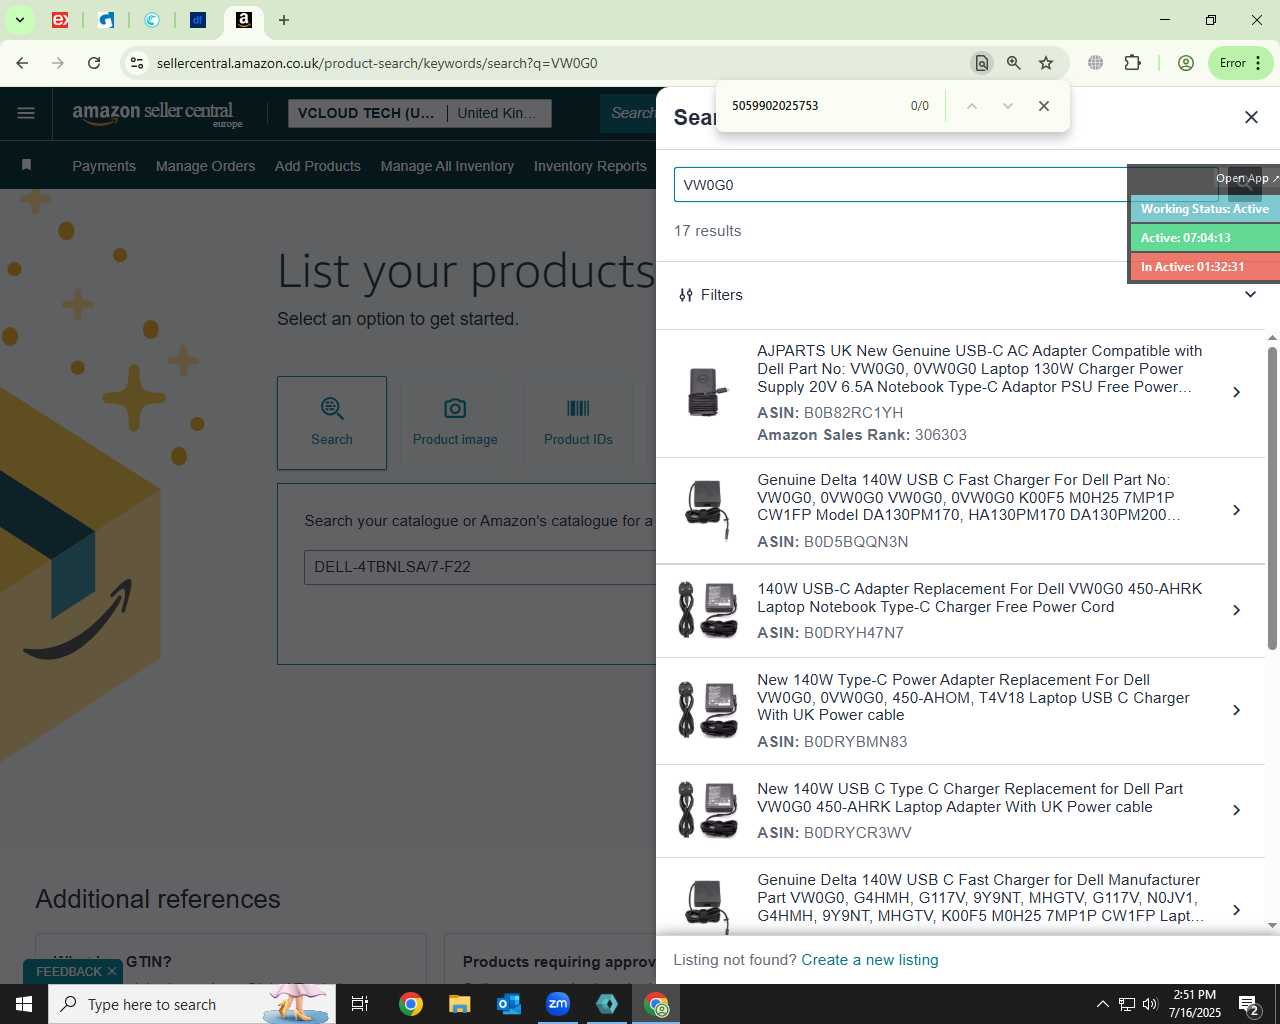Click the browser address bar URL

(377, 63)
